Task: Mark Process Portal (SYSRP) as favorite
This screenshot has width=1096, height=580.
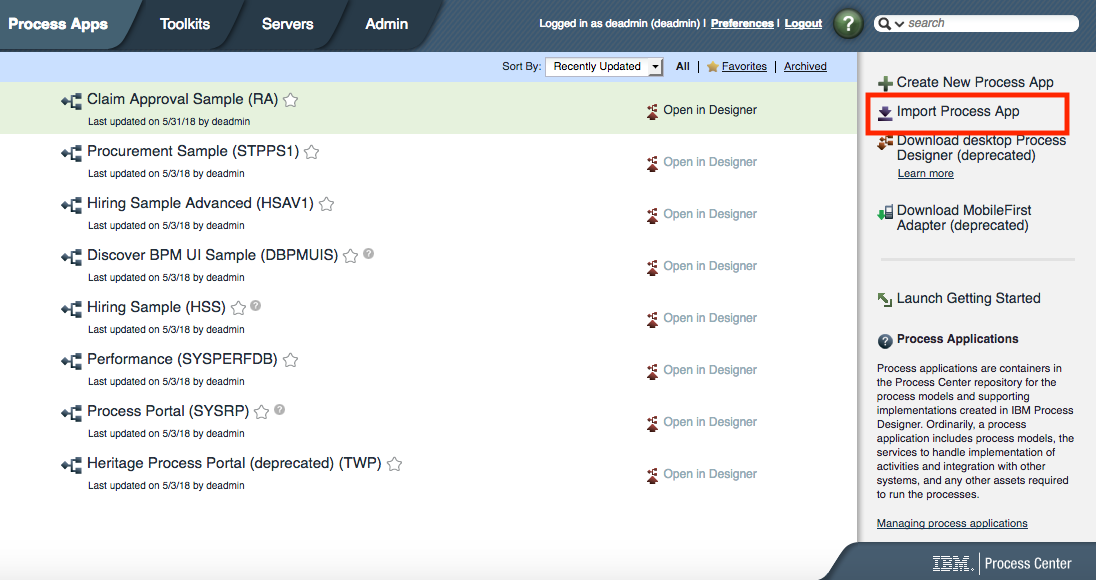Action: 261,412
